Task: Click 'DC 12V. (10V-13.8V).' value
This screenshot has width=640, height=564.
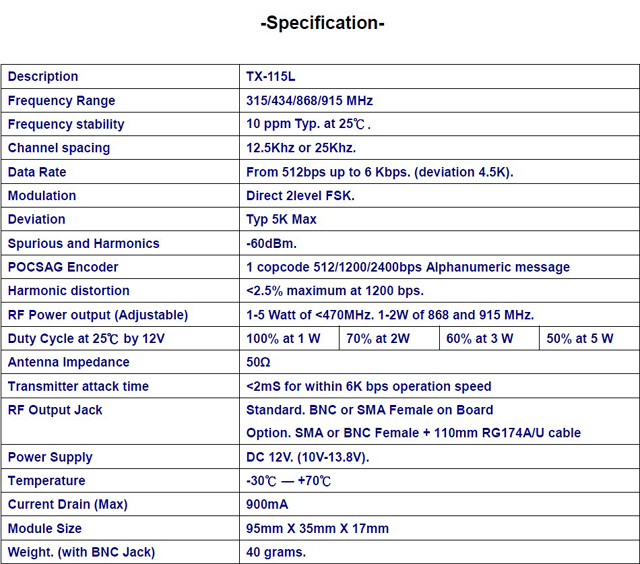Action: [307, 457]
